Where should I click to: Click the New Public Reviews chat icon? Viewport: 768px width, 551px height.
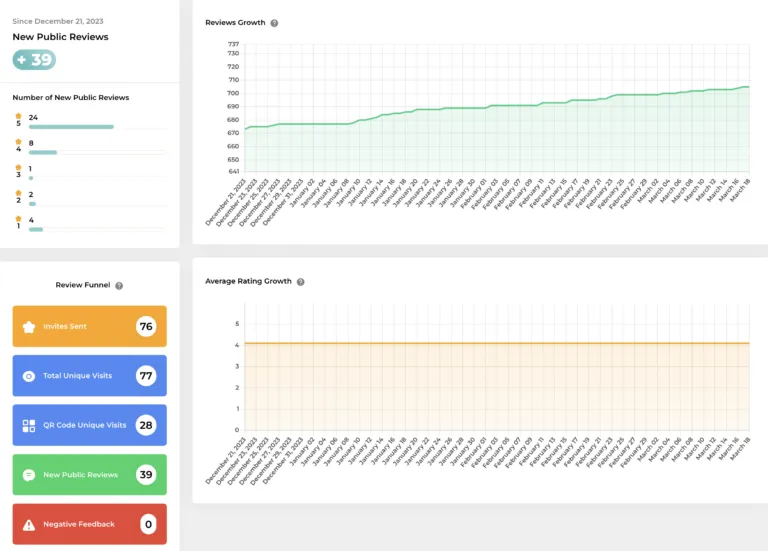(29, 475)
